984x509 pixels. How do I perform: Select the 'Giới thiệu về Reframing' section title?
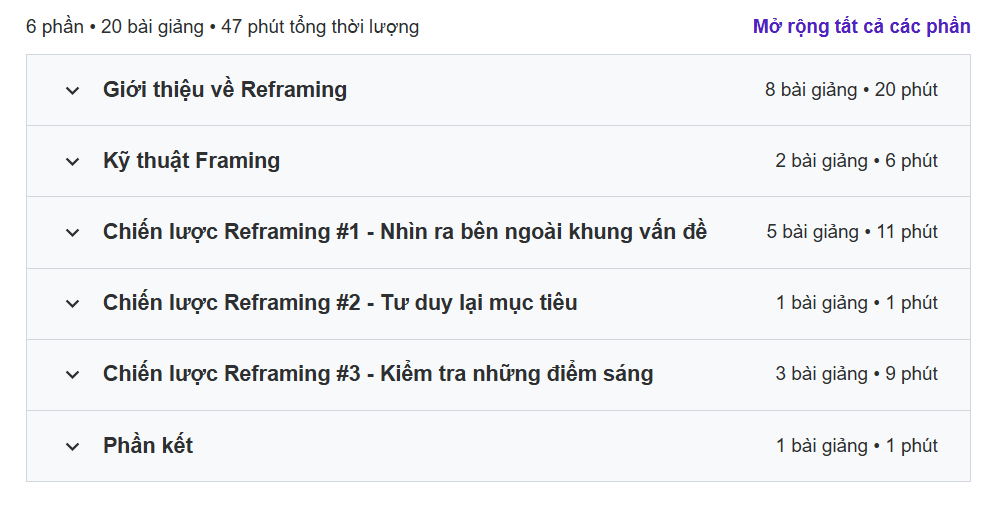224,90
